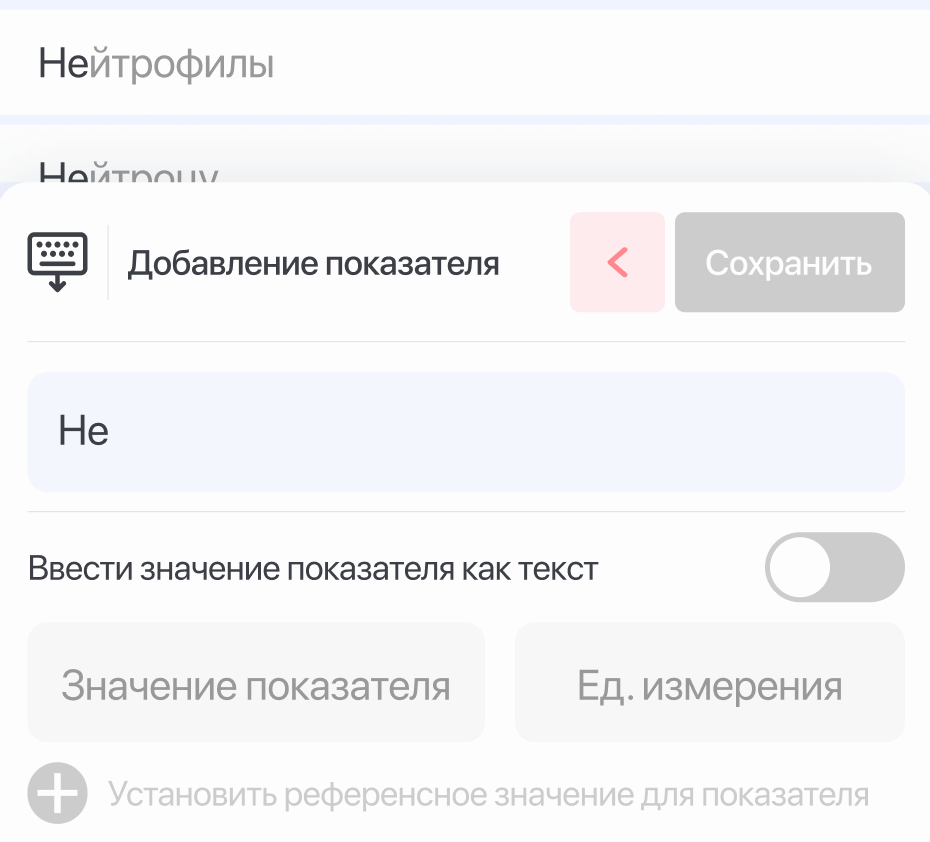Click the Сохранить button
The image size is (930, 842).
789,263
